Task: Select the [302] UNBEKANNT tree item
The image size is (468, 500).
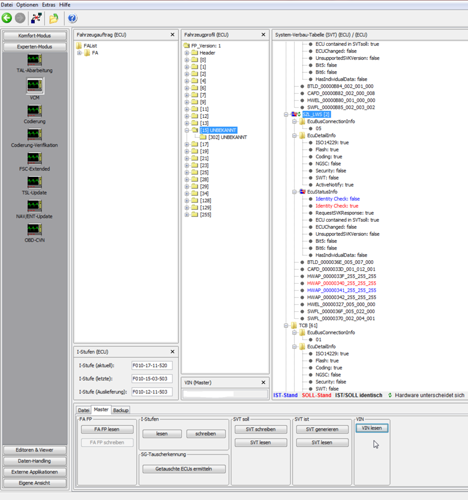Action: [x=227, y=137]
